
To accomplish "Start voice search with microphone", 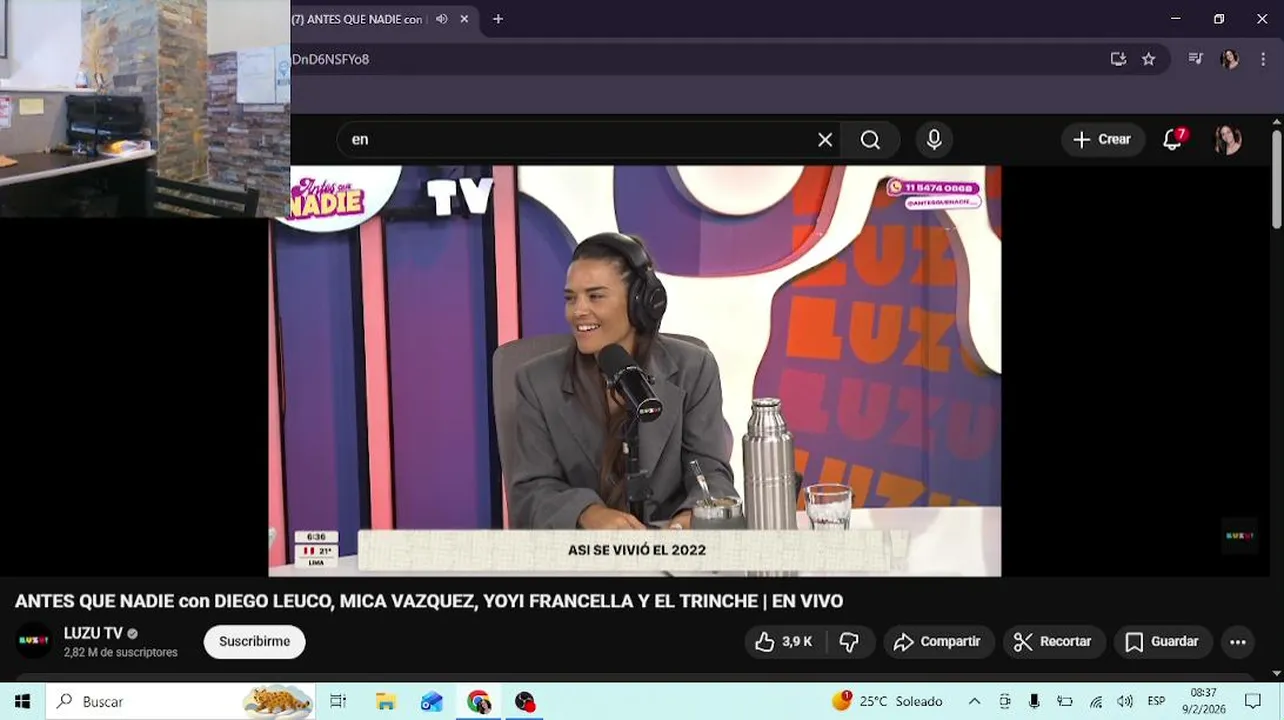I will coord(934,140).
